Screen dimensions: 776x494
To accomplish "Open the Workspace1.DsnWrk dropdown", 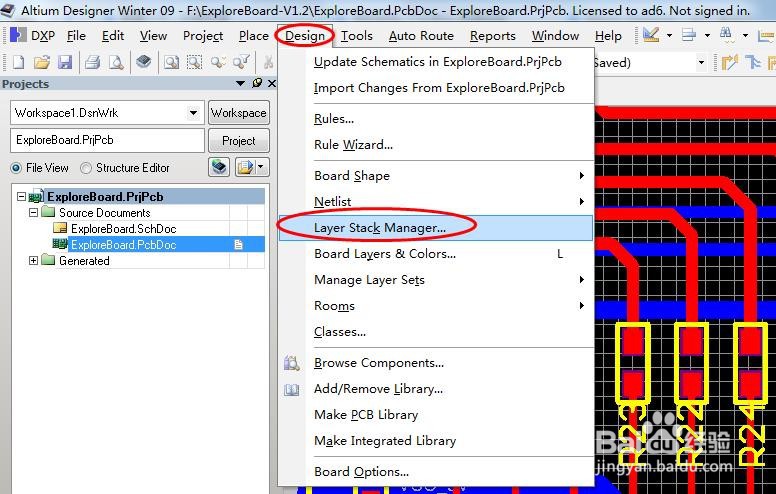I will [194, 113].
